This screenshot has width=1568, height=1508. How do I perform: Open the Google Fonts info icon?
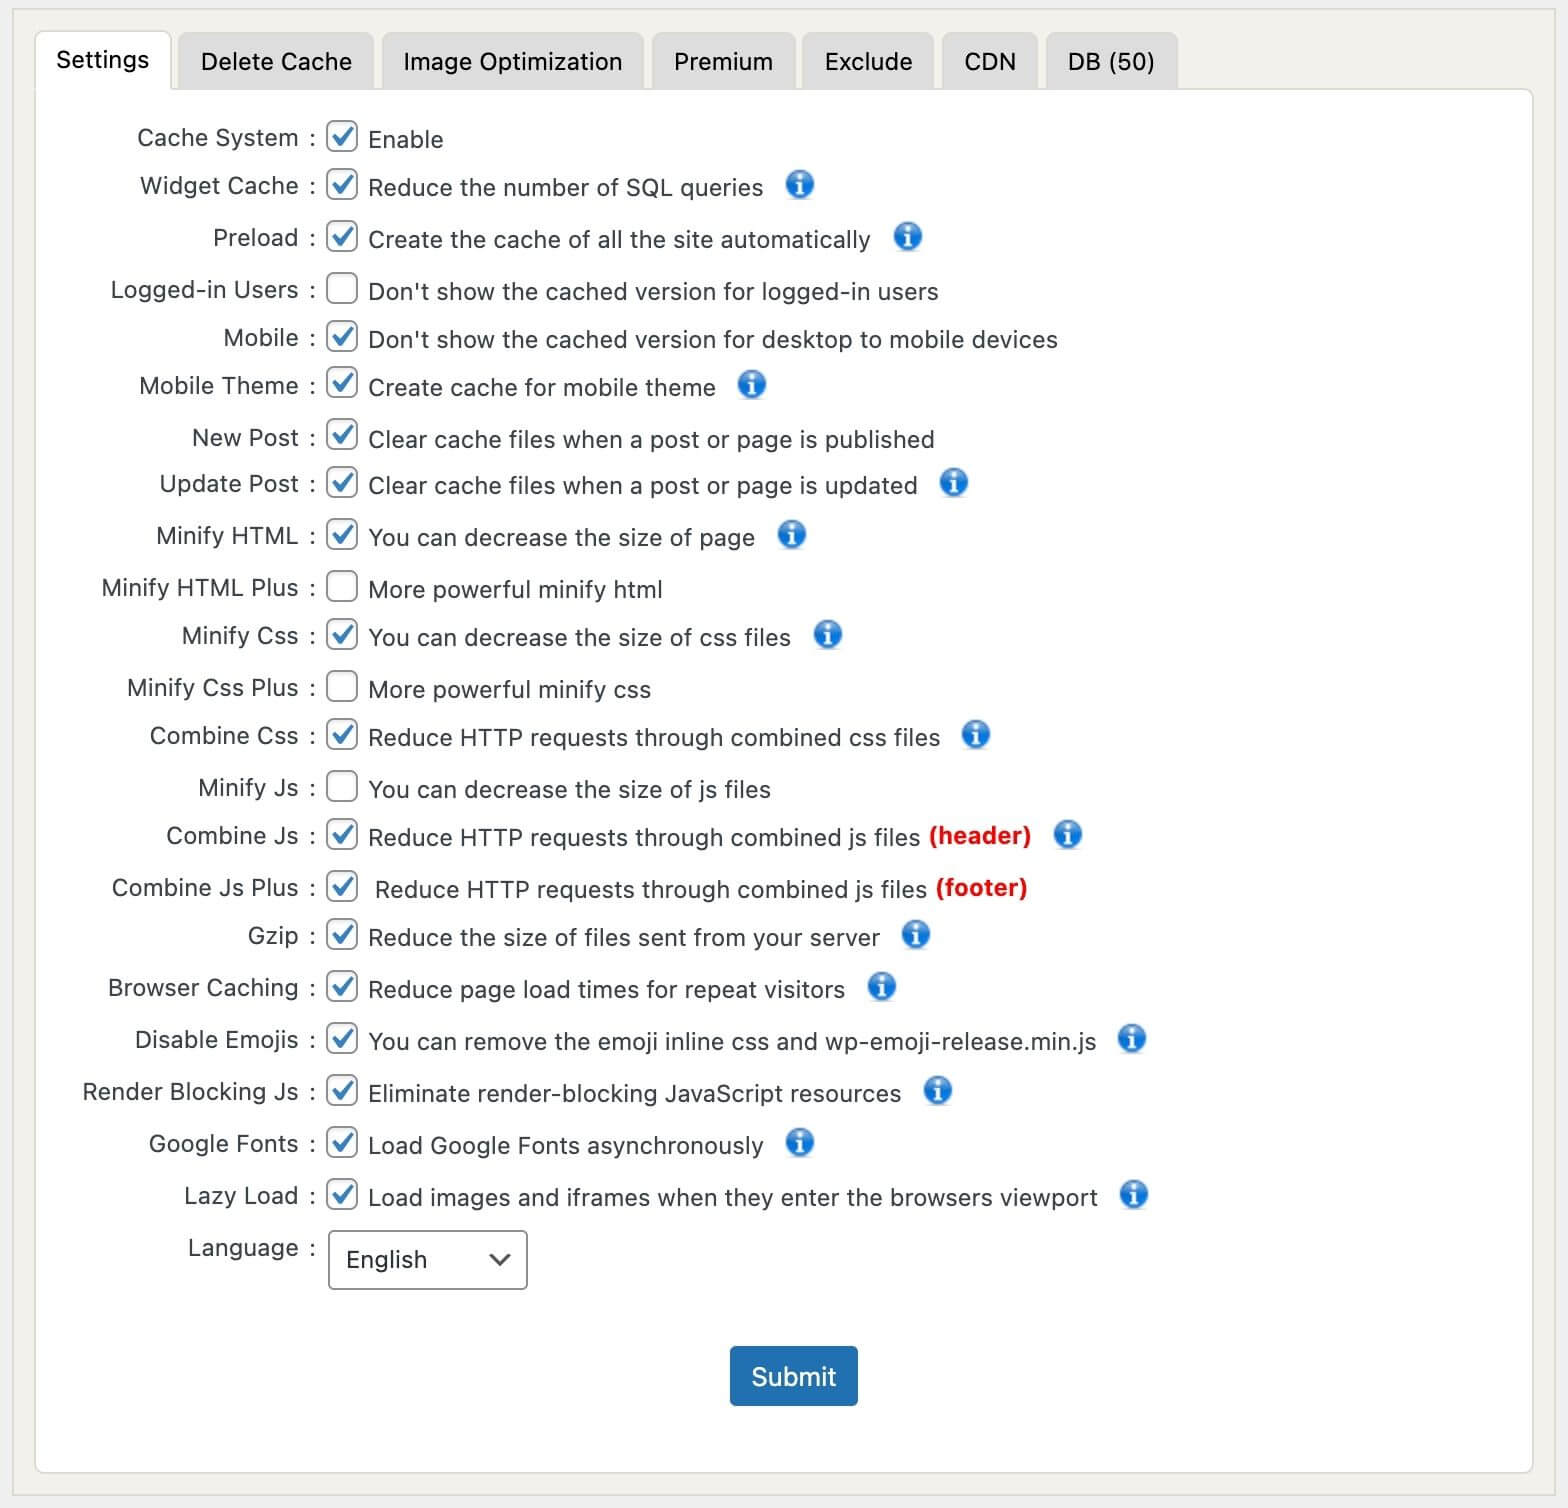(799, 1143)
